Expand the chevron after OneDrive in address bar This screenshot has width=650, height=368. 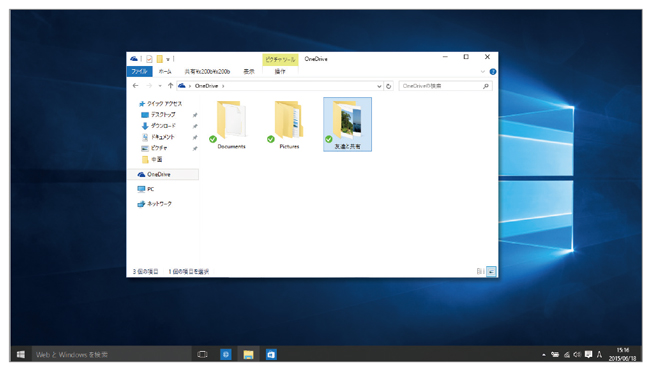click(223, 86)
